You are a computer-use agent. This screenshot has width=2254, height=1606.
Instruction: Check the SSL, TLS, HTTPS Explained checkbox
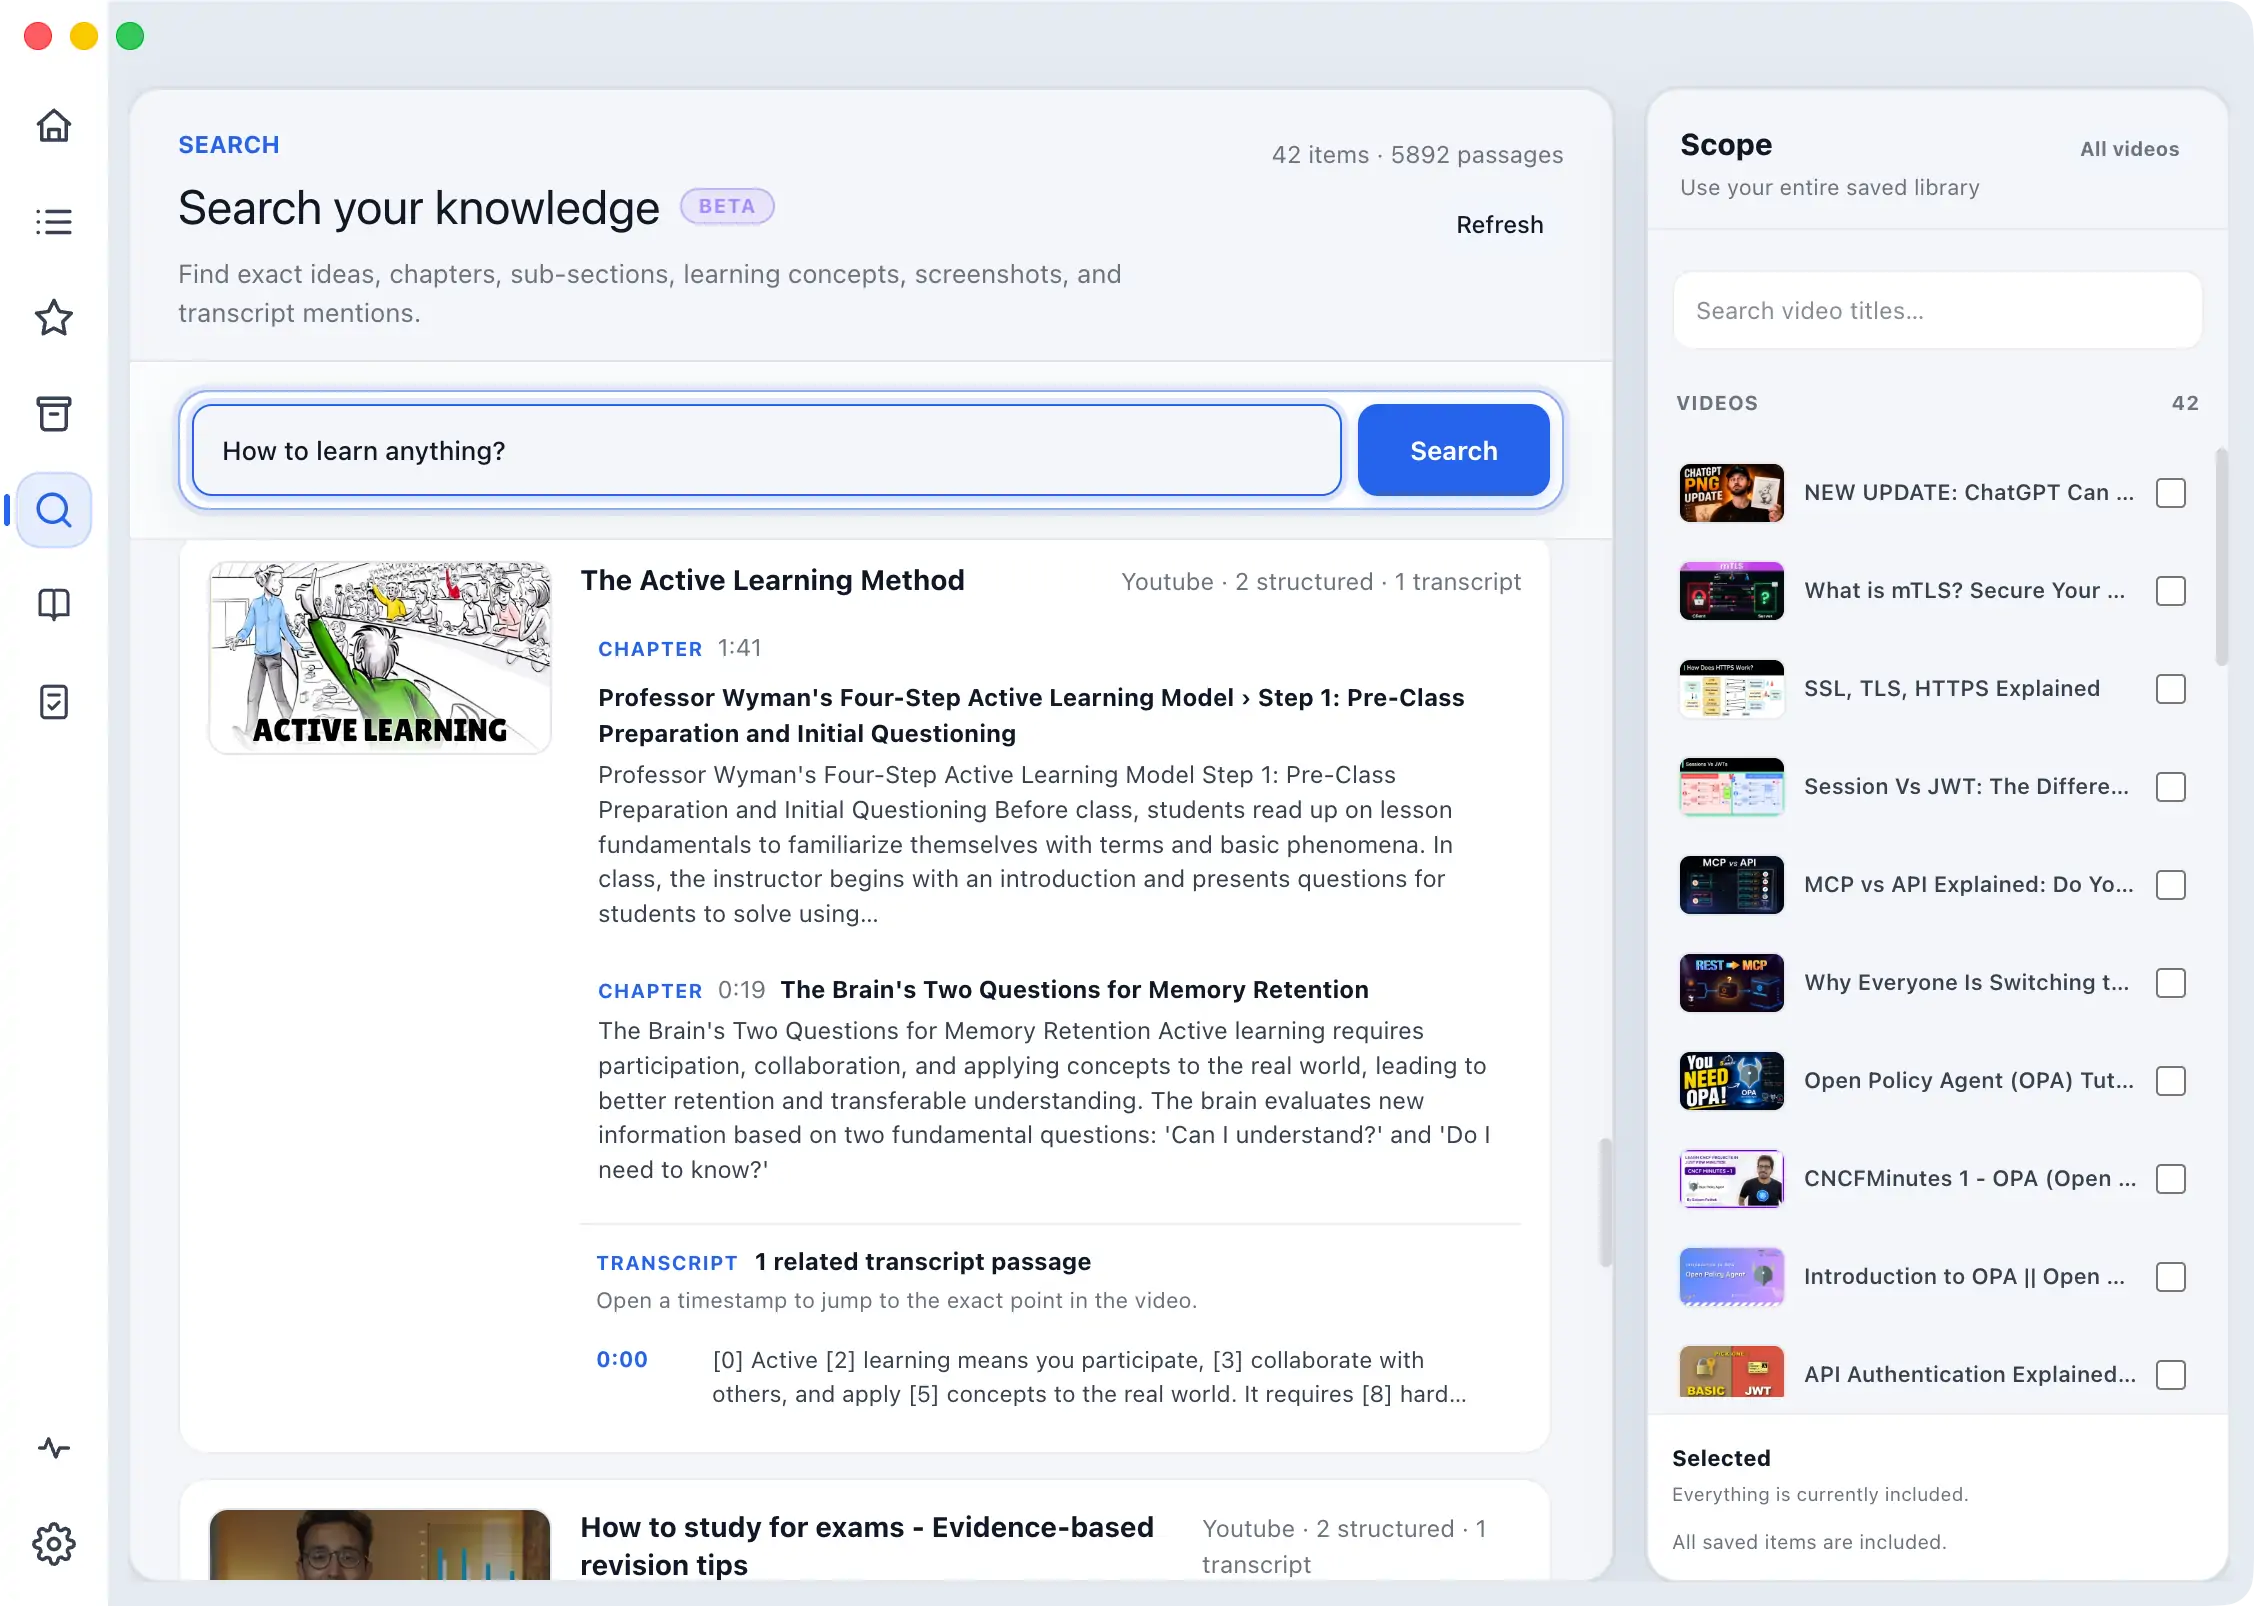click(x=2171, y=689)
